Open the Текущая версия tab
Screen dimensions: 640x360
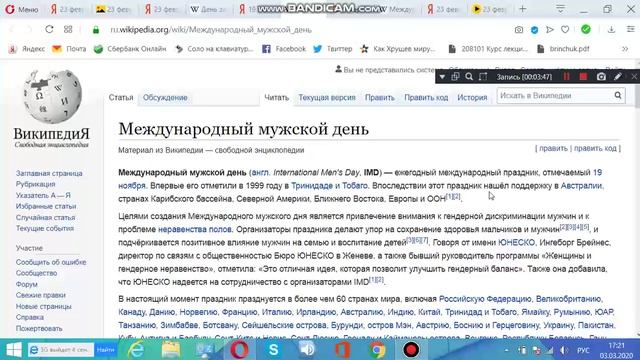click(x=327, y=98)
